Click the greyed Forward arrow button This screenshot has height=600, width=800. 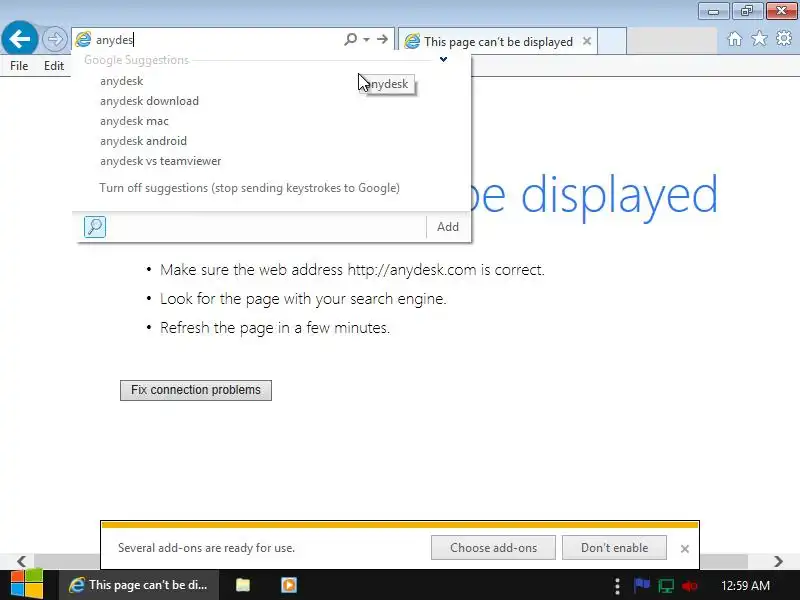click(55, 39)
